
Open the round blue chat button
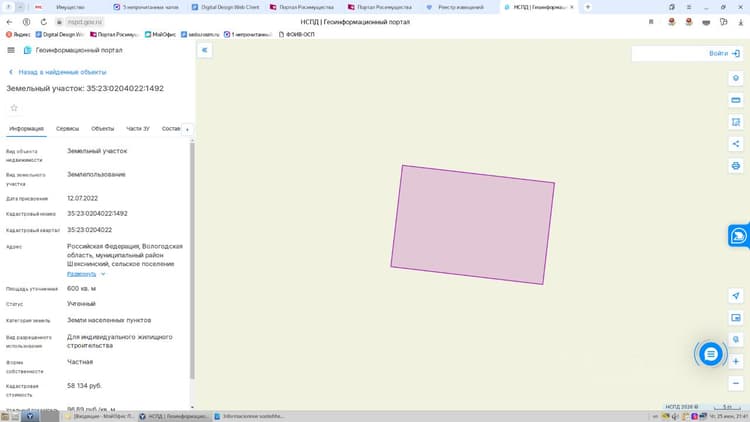pos(711,354)
